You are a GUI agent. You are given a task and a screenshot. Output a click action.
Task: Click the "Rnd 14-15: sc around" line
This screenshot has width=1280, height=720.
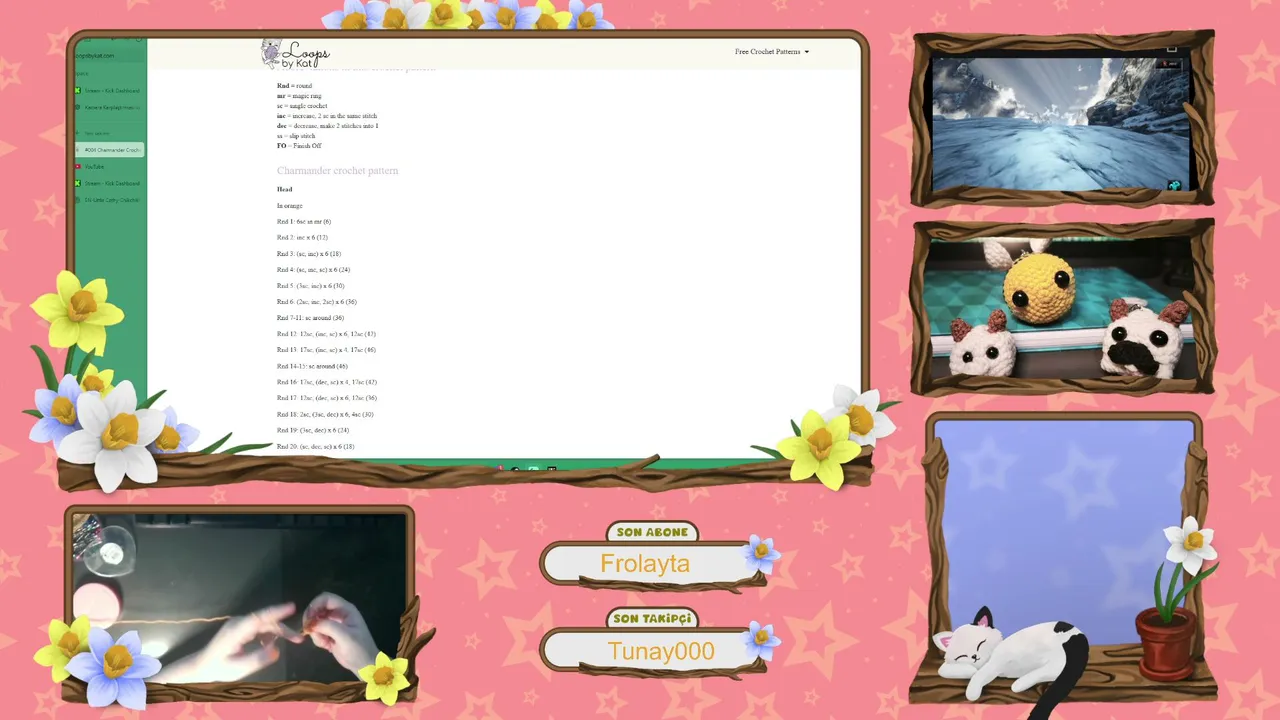[312, 366]
